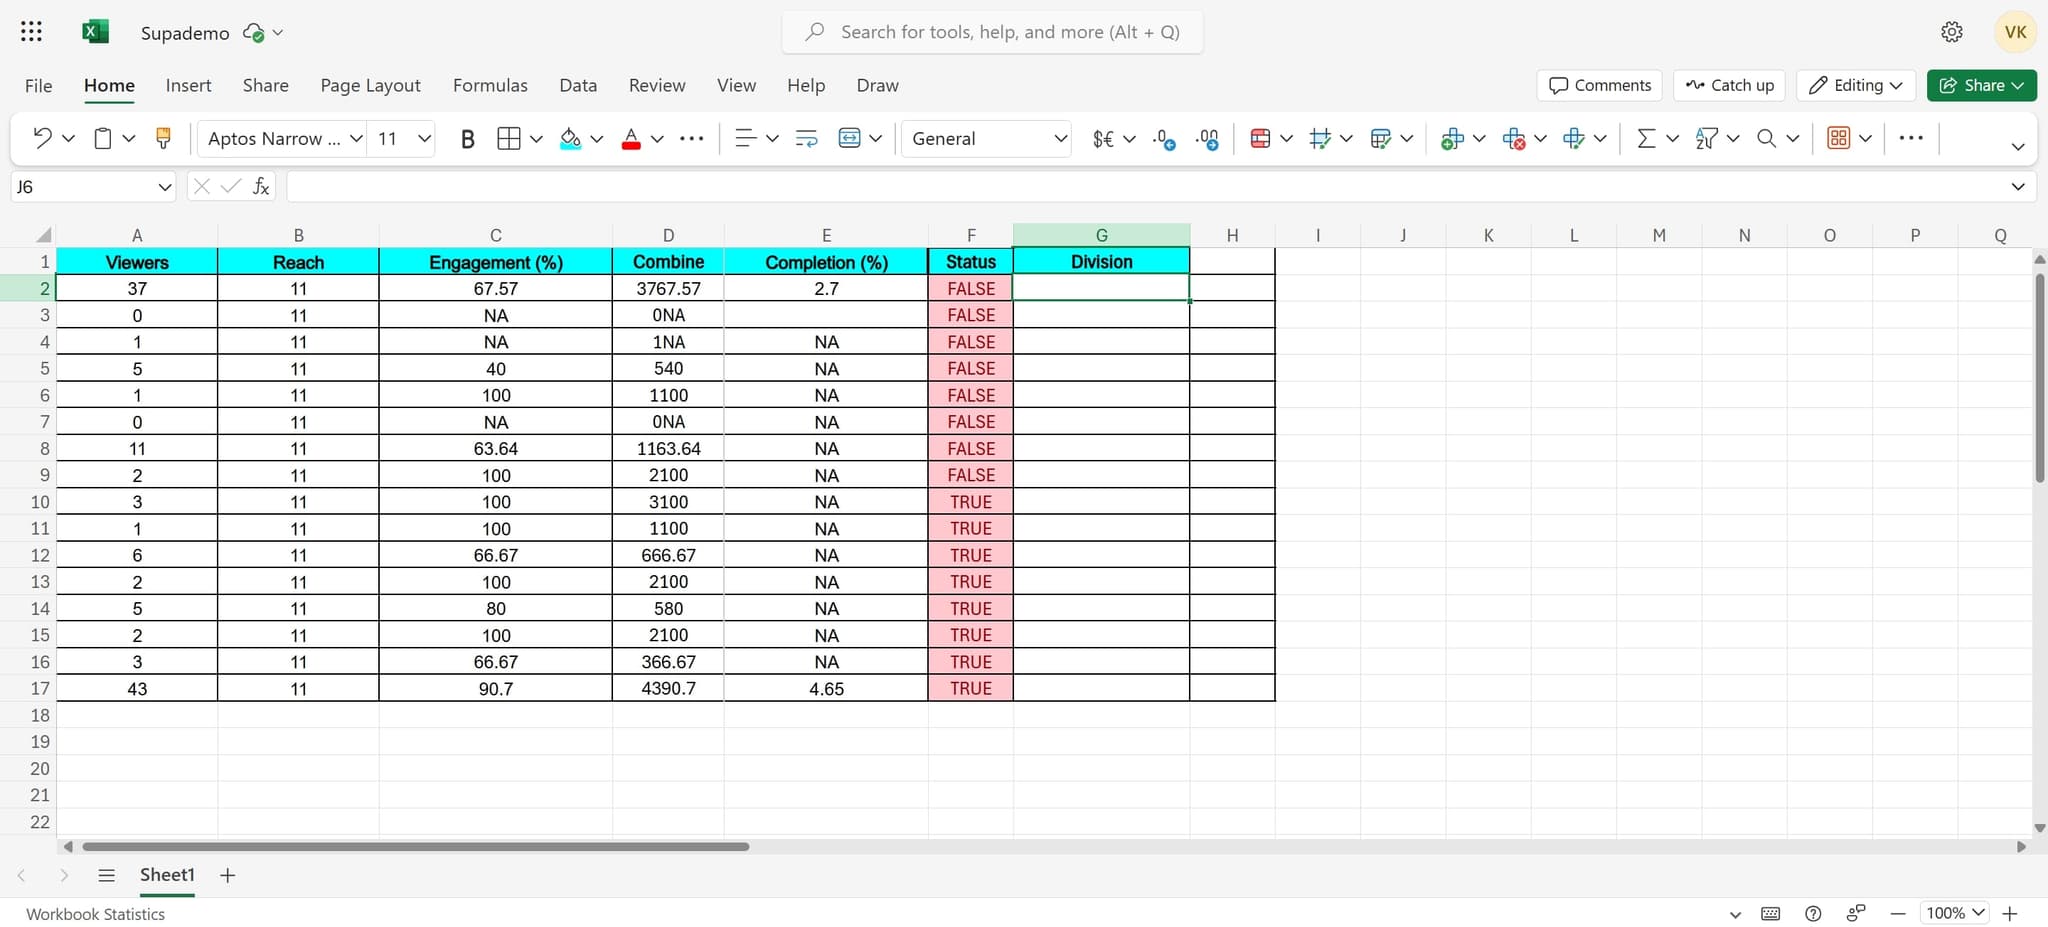This screenshot has height=927, width=2048.
Task: Open the Editing mode dropdown
Action: [1856, 85]
